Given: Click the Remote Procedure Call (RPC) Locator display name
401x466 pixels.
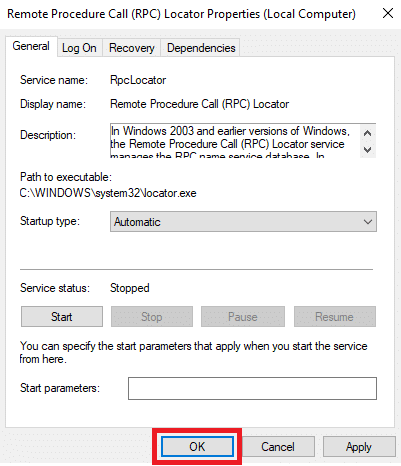Looking at the screenshot, I should [199, 104].
